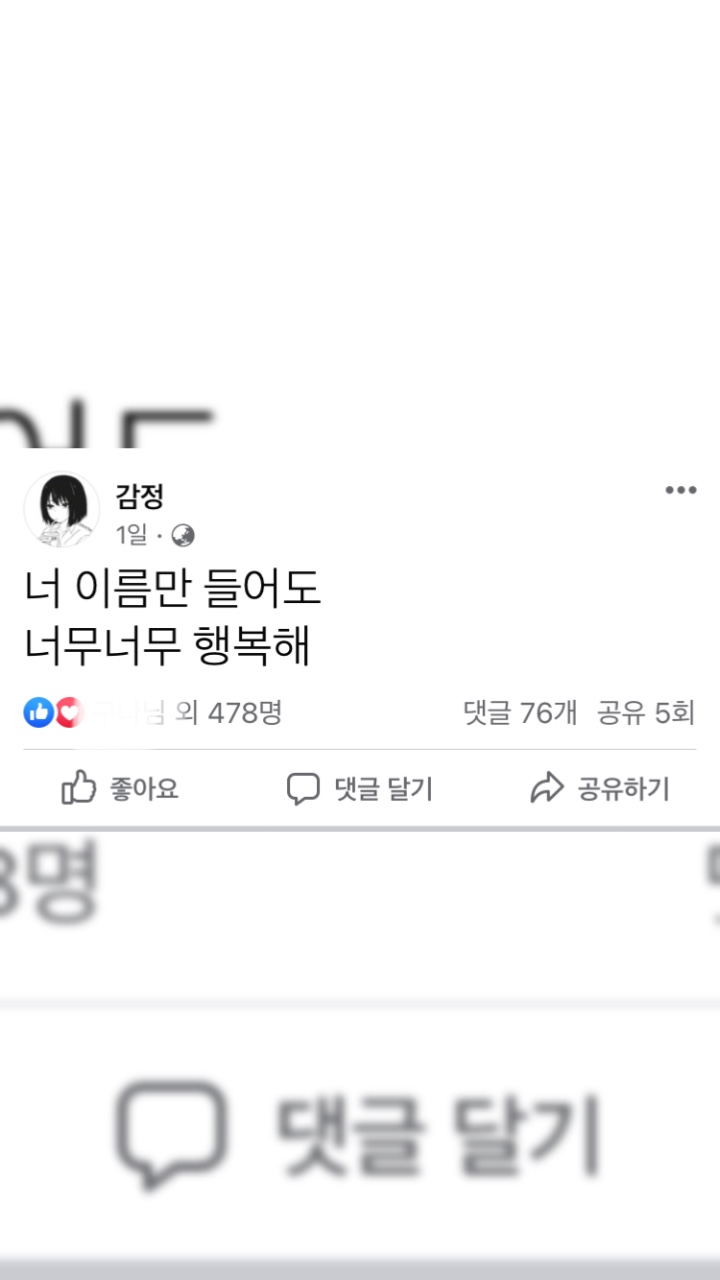Tap the 좋아요 label text

point(144,789)
